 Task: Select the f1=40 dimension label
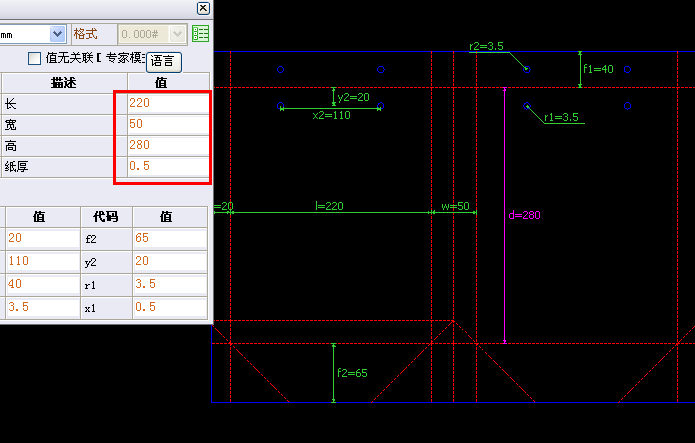(599, 69)
